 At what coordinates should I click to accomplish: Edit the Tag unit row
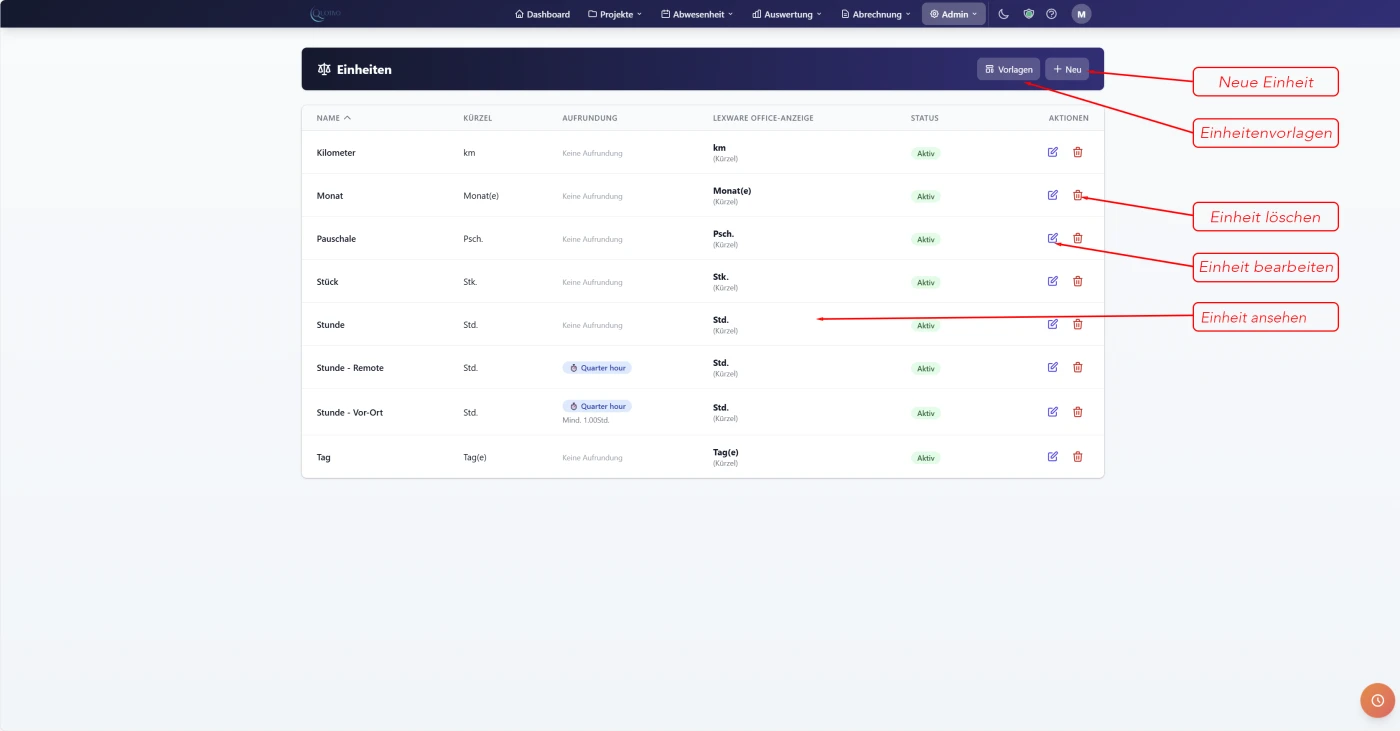click(1052, 457)
